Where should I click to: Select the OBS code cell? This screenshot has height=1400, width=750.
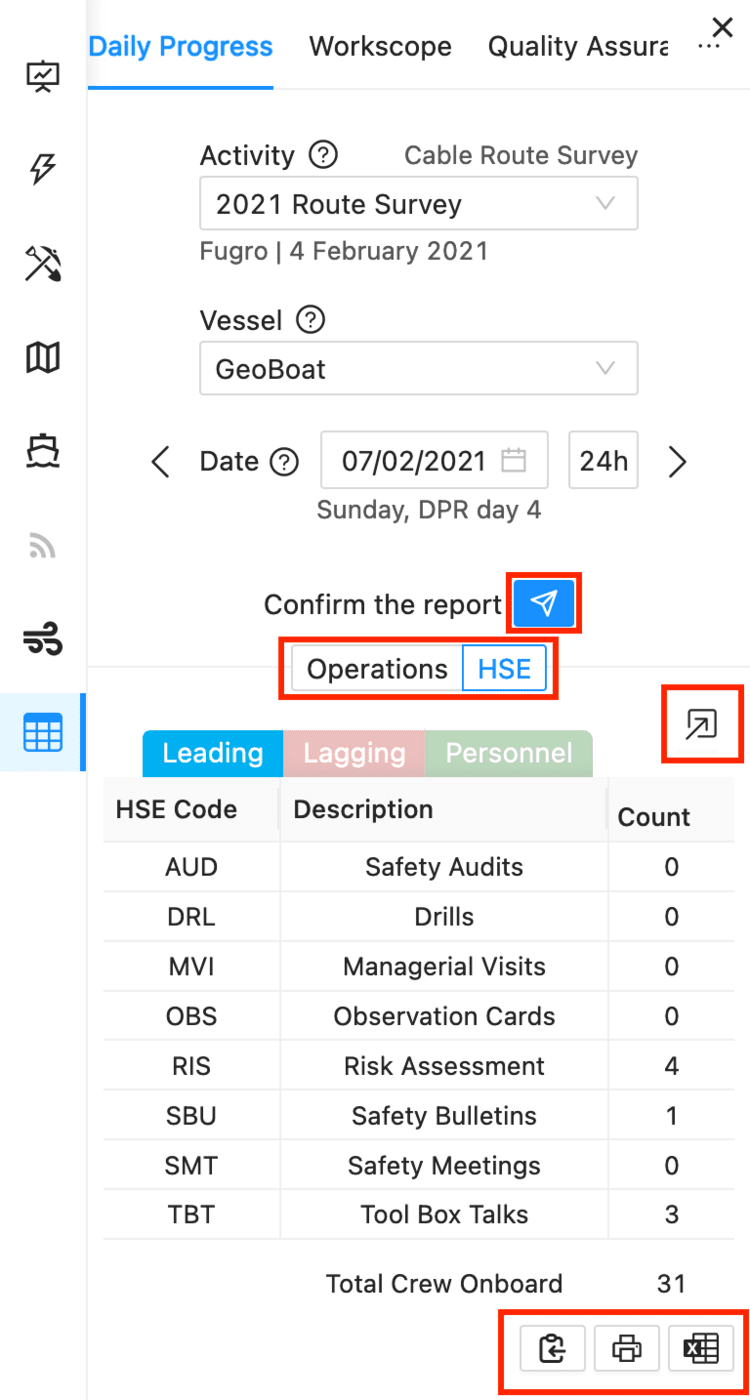(x=192, y=1016)
